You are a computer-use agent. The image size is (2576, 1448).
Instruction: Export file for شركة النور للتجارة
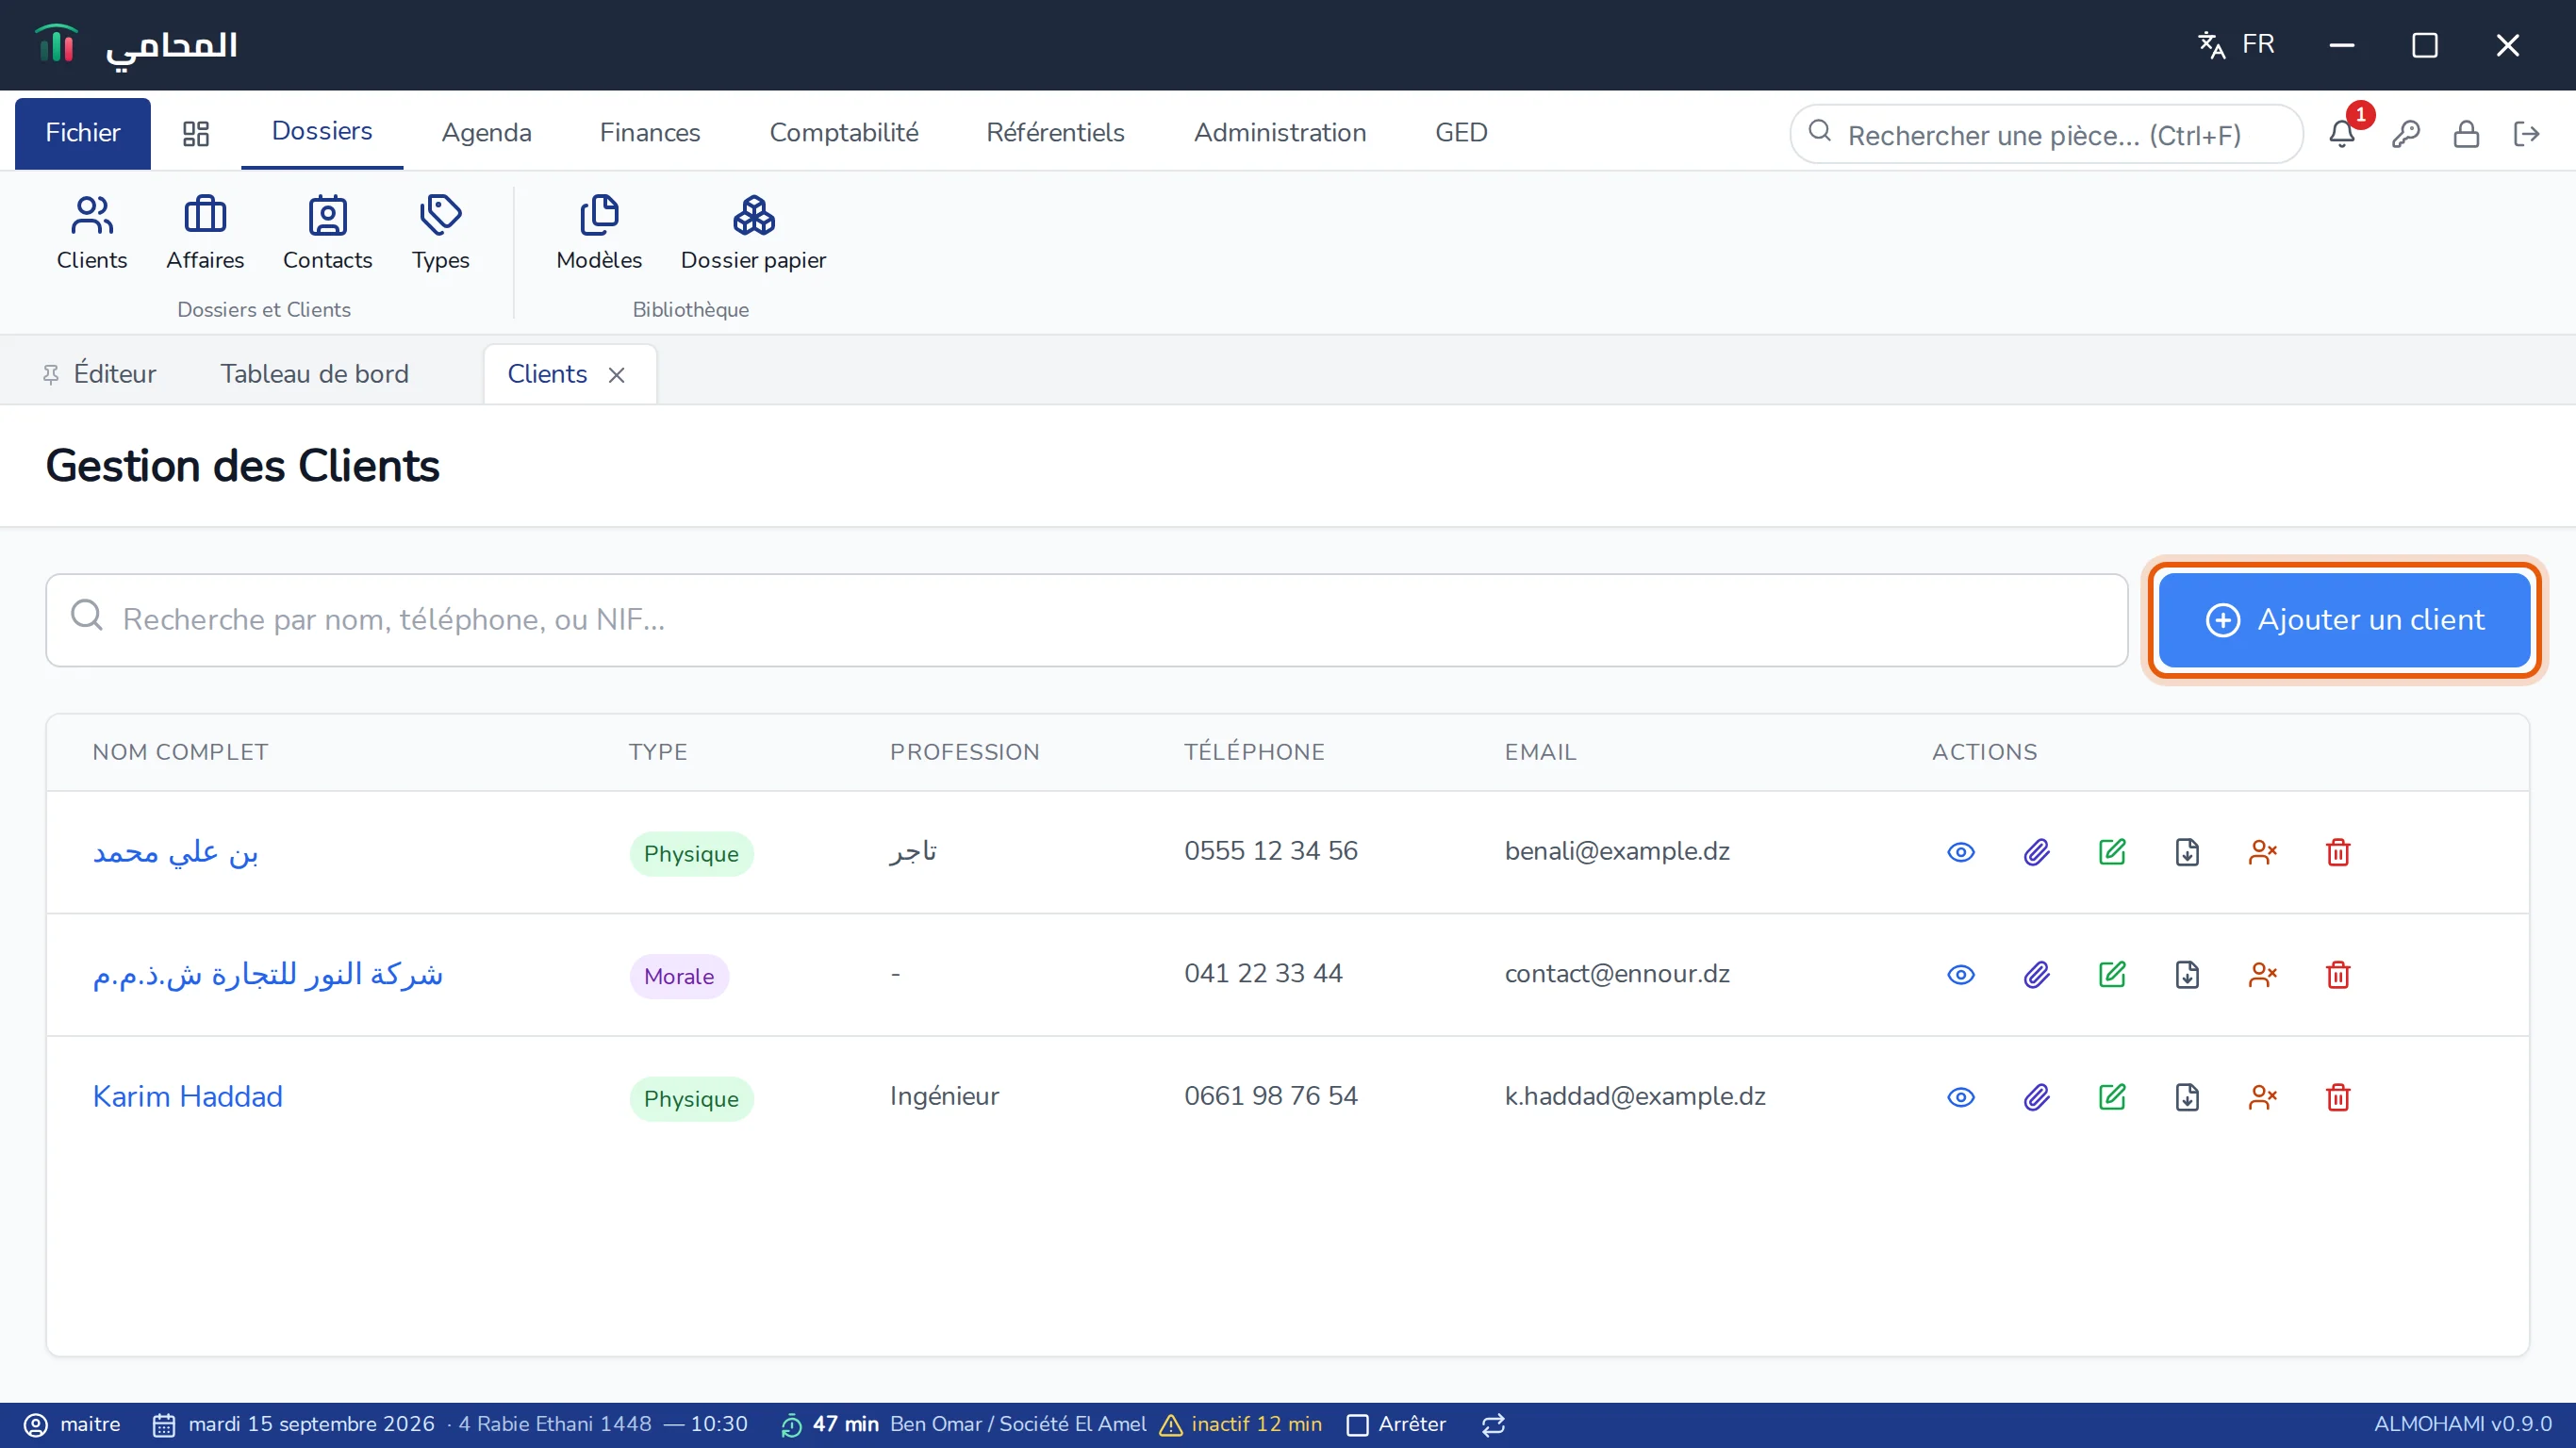point(2187,975)
